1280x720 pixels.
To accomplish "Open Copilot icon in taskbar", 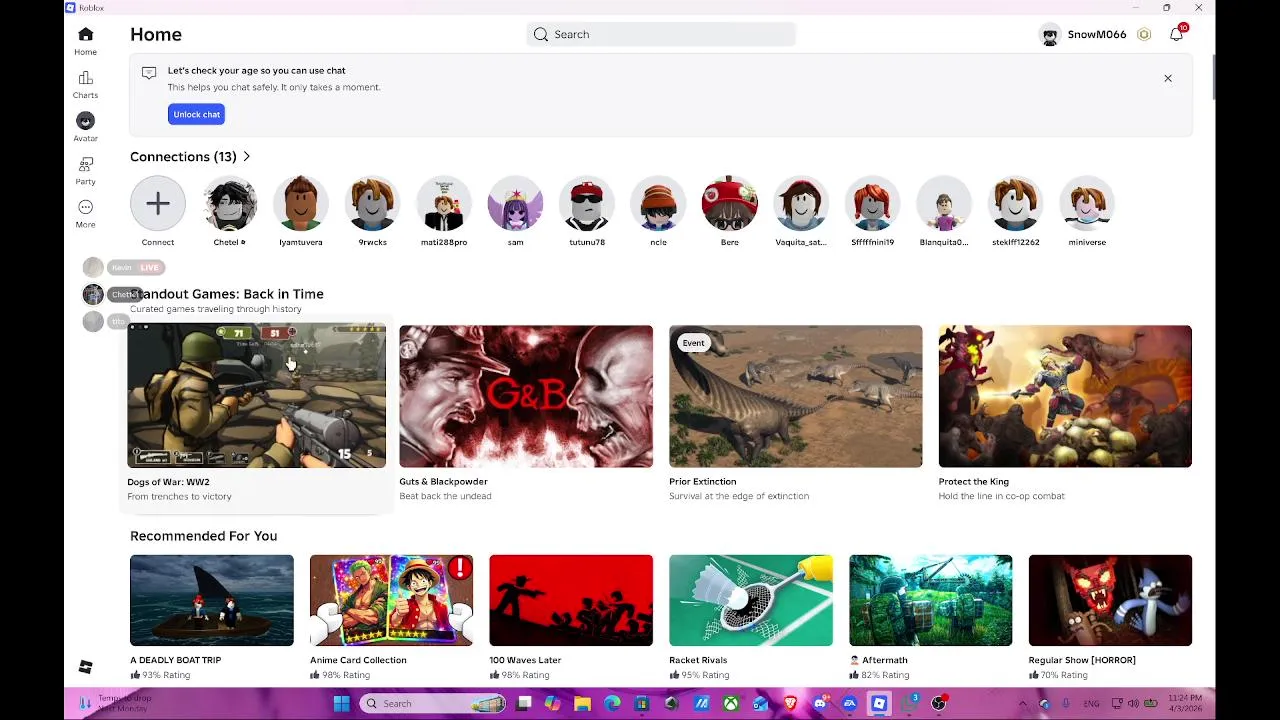I will coord(552,703).
